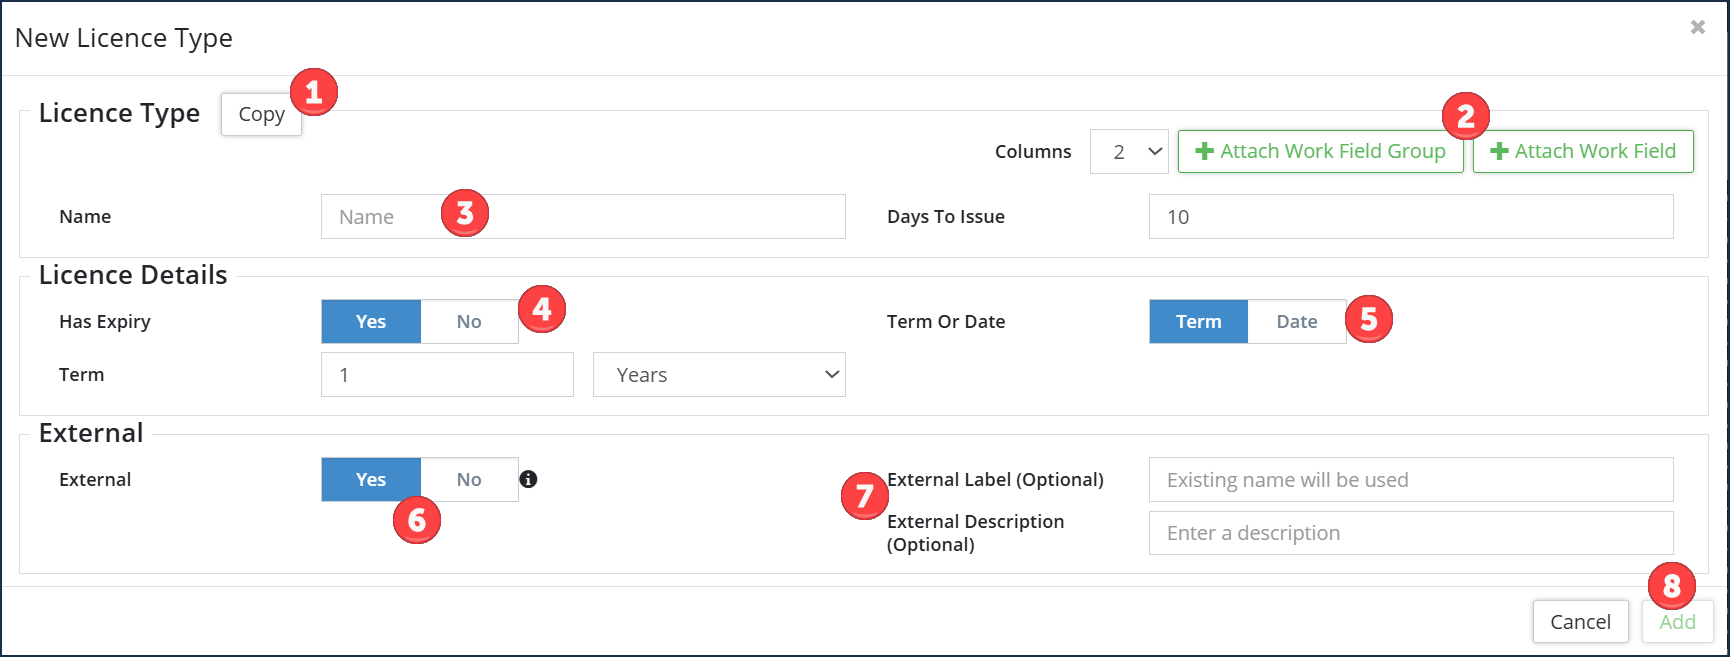1730x657 pixels.
Task: Click the Attach Work Field Group button
Action: pyautogui.click(x=1320, y=151)
